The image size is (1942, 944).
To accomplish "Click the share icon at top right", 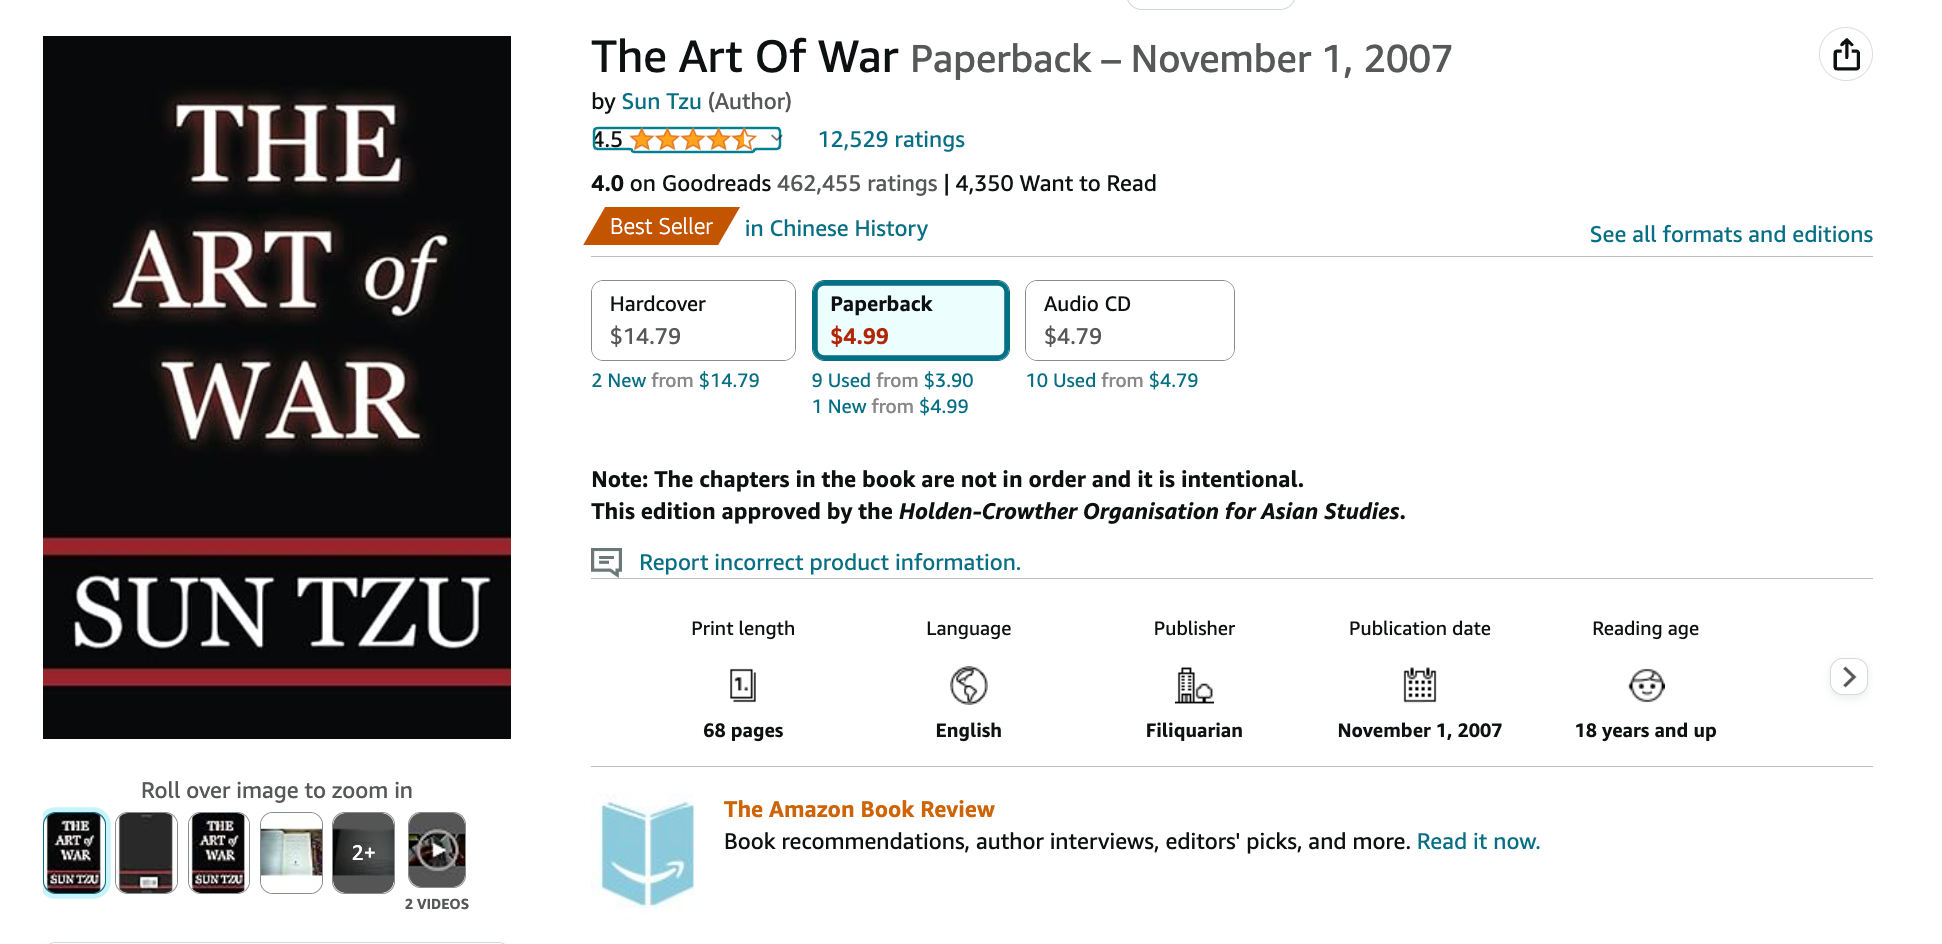I will 1845,54.
